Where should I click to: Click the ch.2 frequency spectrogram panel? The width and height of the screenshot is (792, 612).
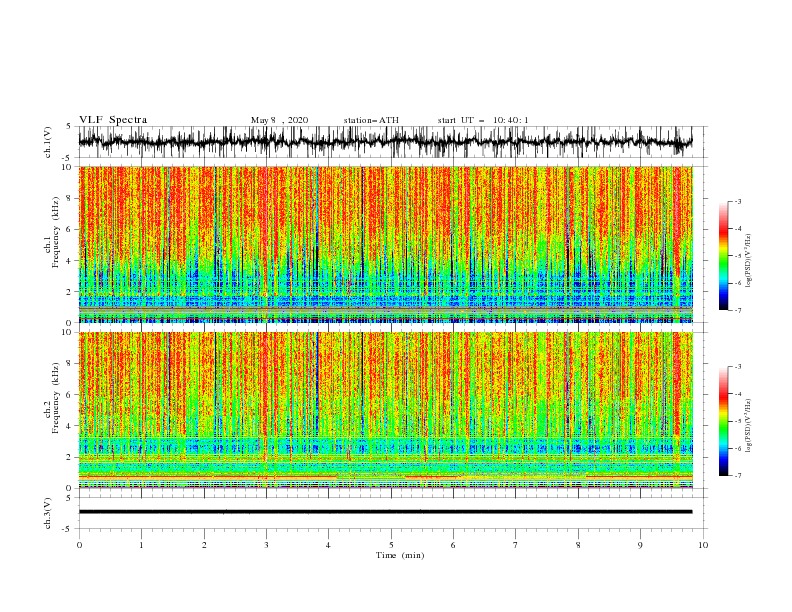[385, 410]
